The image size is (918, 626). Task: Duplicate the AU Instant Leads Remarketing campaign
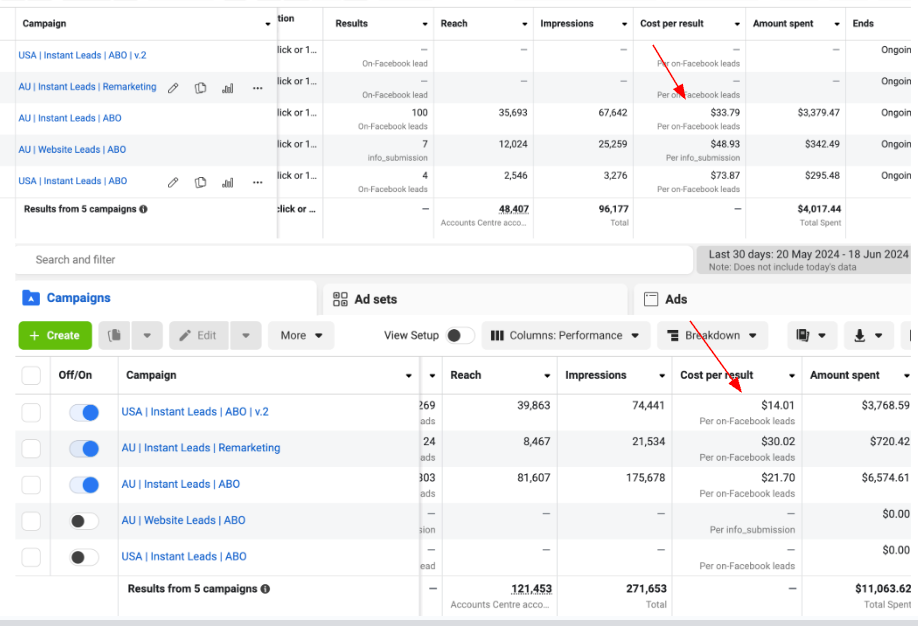pyautogui.click(x=201, y=88)
